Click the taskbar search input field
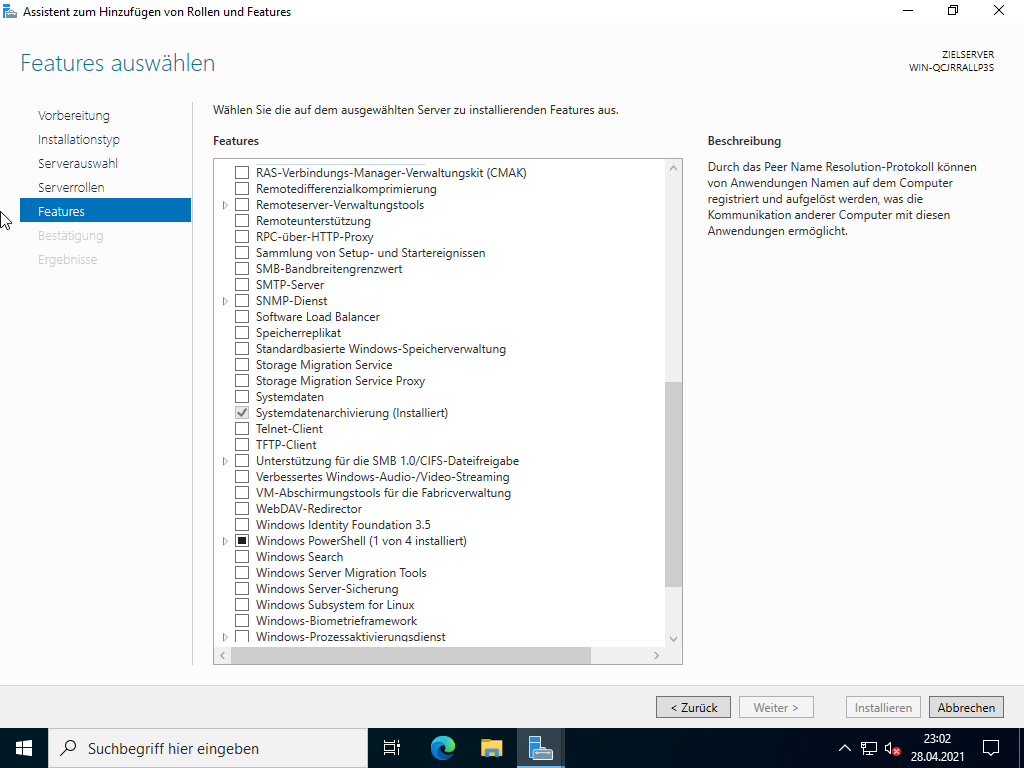 (x=208, y=748)
